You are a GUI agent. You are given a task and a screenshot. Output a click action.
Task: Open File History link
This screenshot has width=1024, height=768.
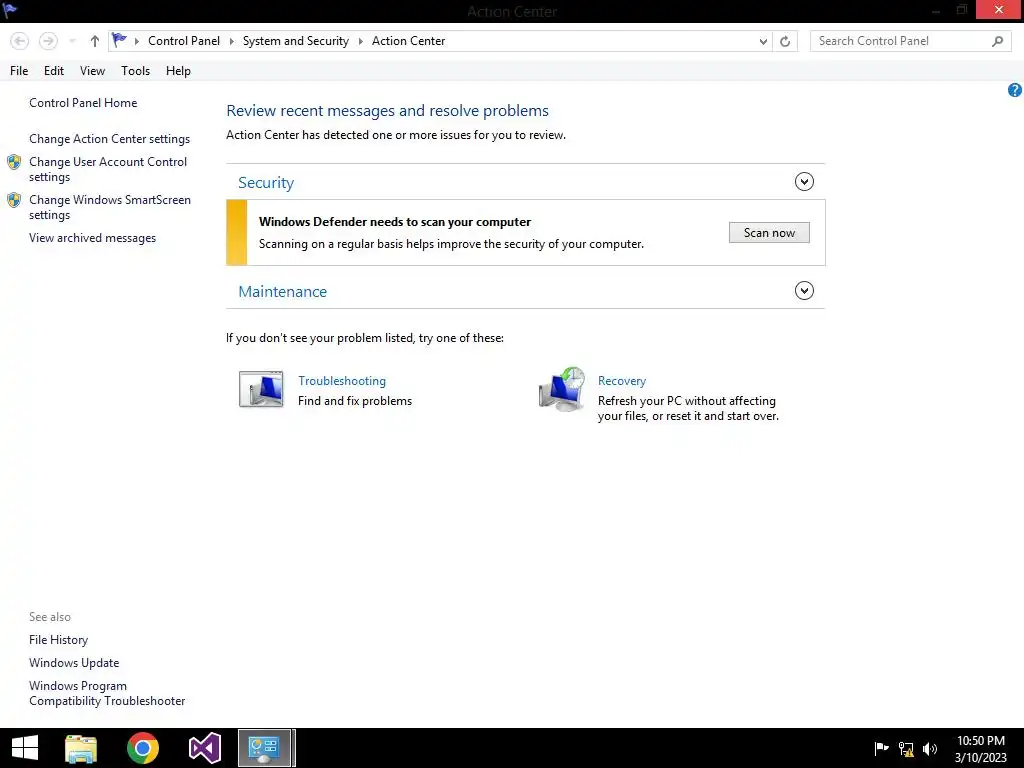coord(58,639)
